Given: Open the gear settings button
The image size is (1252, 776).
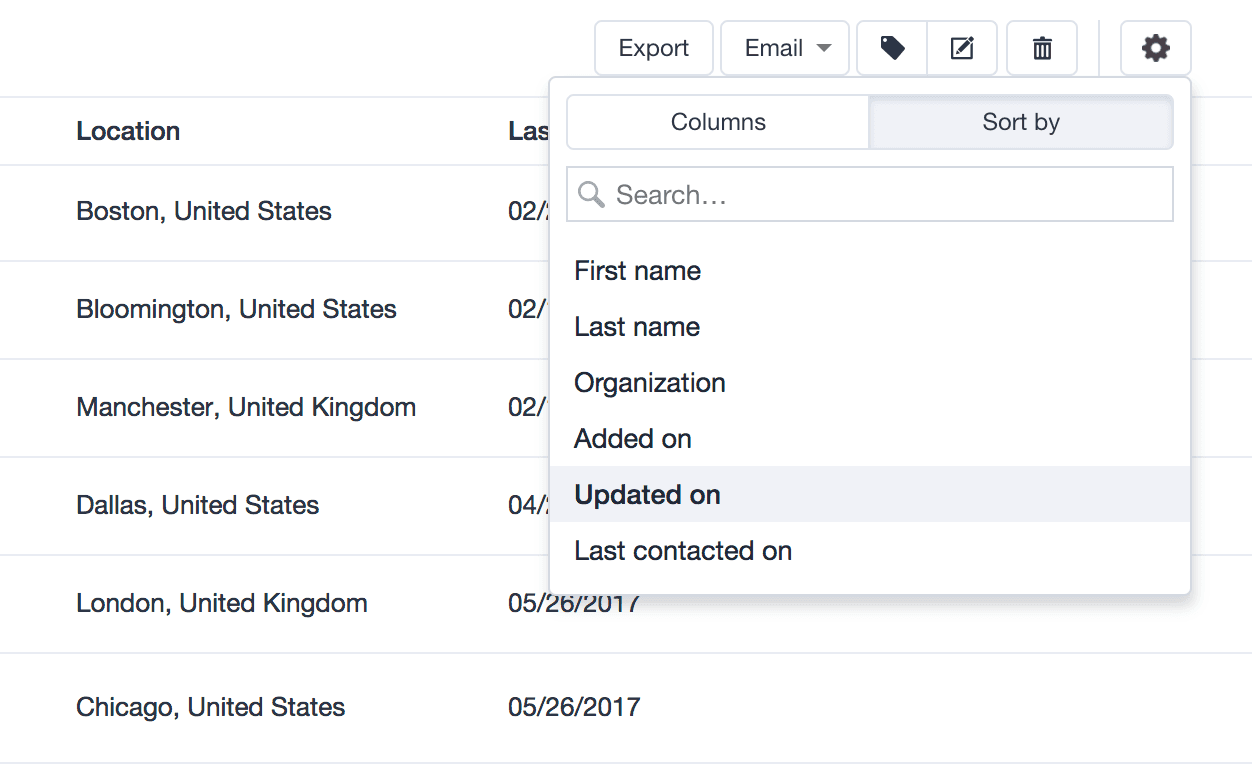Looking at the screenshot, I should [1156, 48].
